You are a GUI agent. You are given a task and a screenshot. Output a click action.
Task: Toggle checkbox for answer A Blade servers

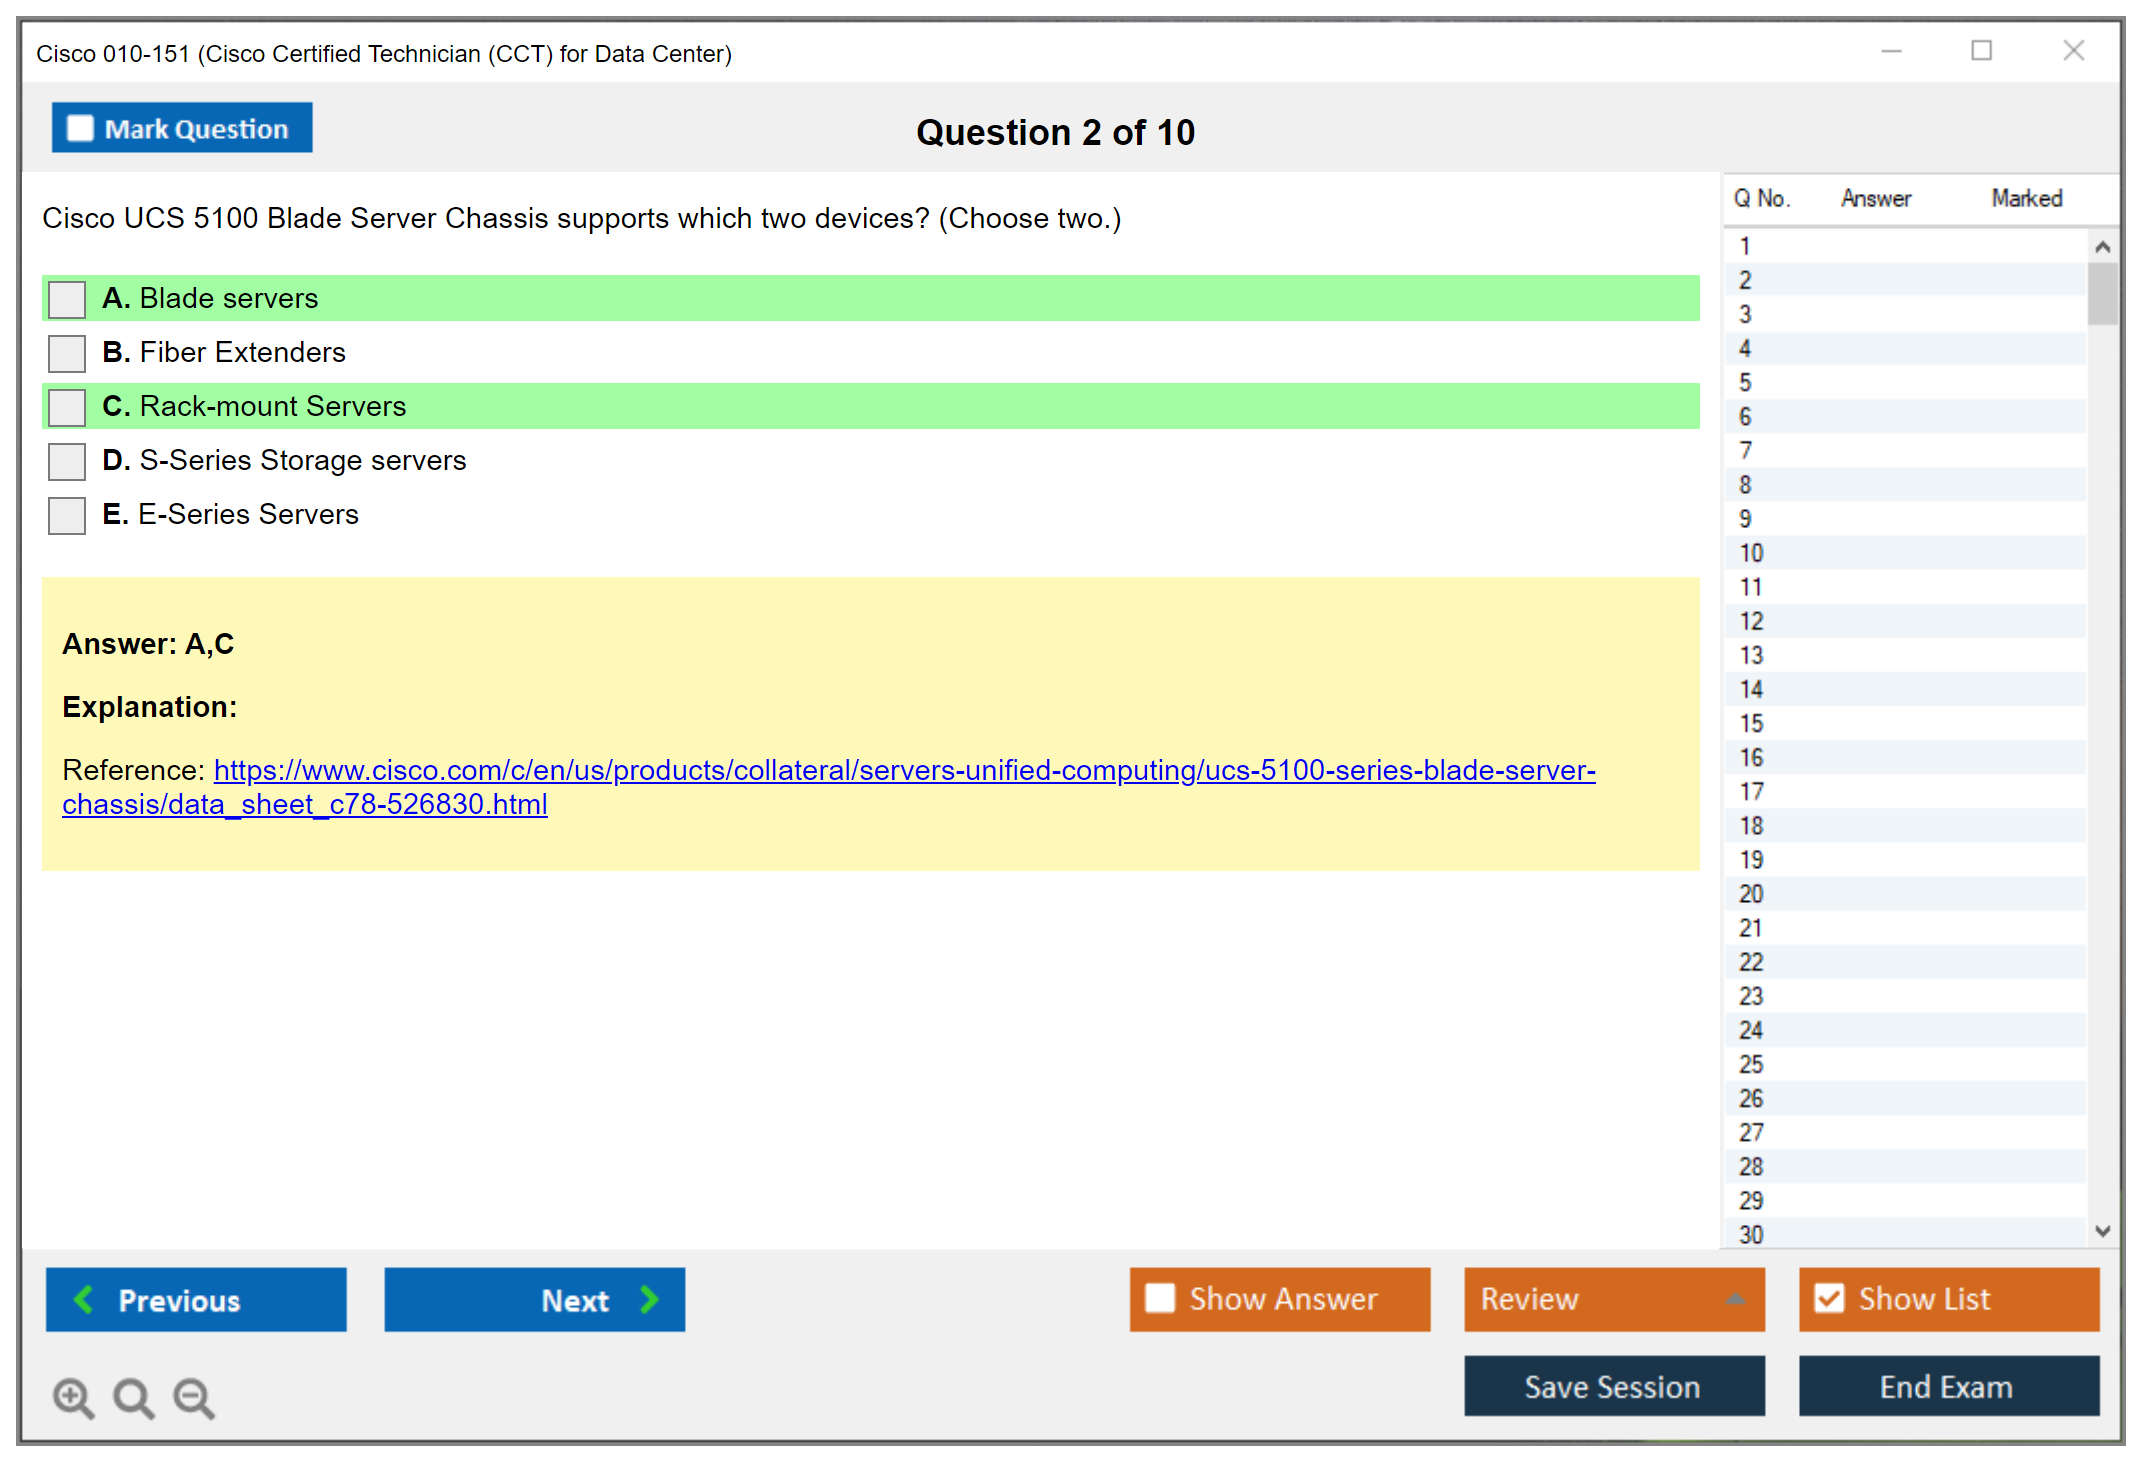tap(67, 299)
